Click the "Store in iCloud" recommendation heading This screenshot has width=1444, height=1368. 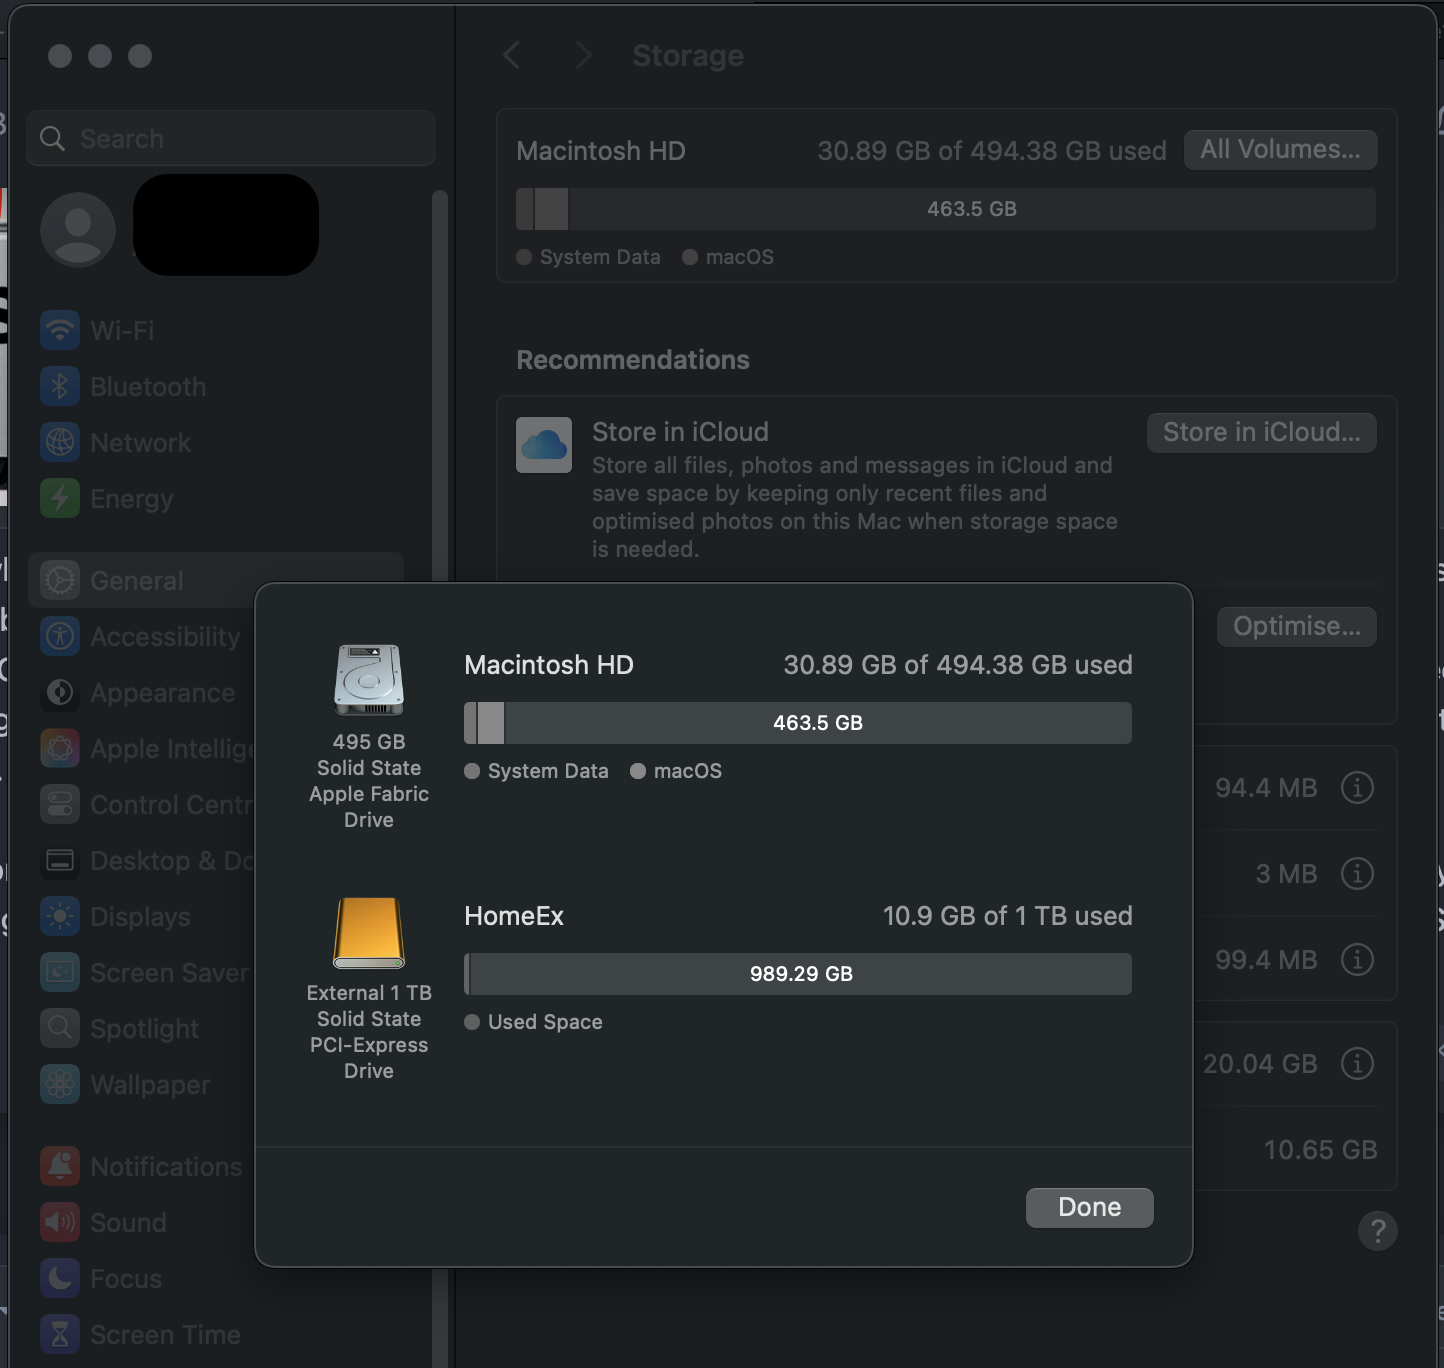tap(680, 432)
